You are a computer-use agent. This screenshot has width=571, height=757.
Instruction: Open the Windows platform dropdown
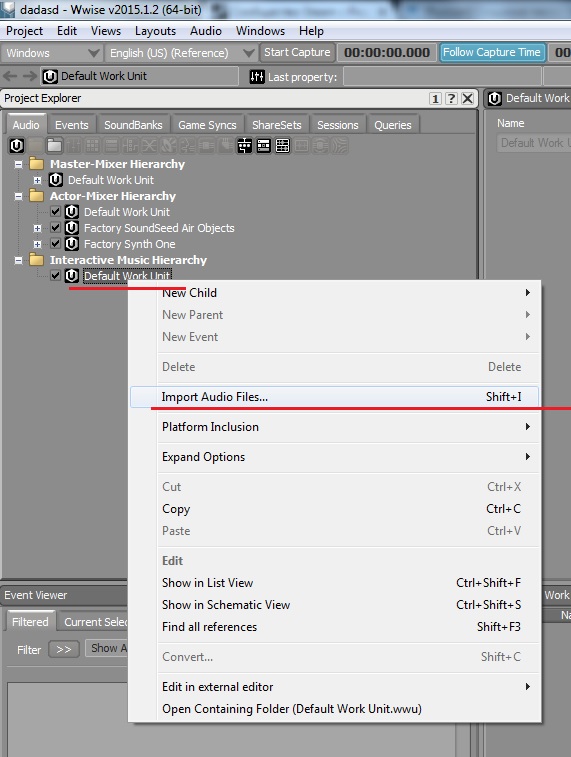(x=52, y=53)
